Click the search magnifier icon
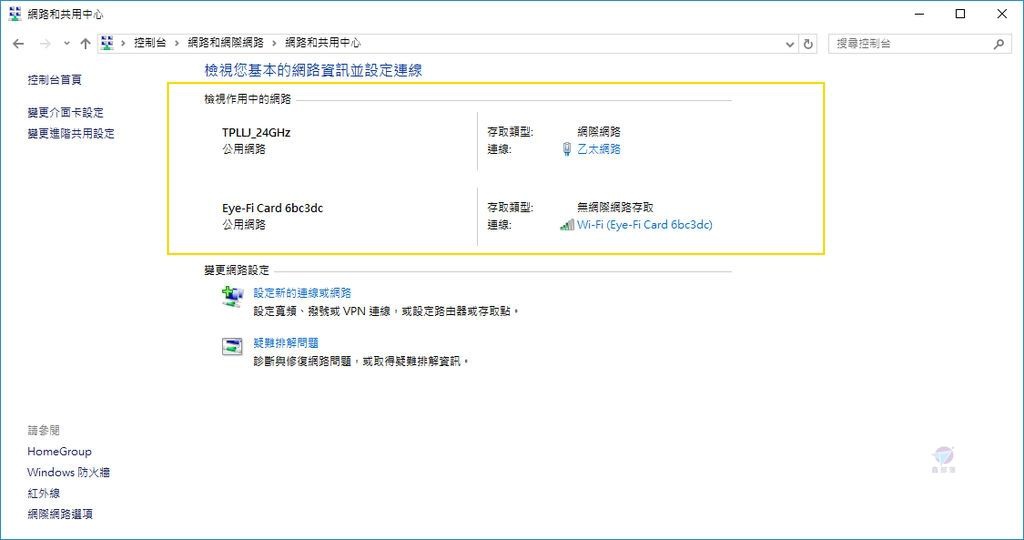 coord(999,44)
